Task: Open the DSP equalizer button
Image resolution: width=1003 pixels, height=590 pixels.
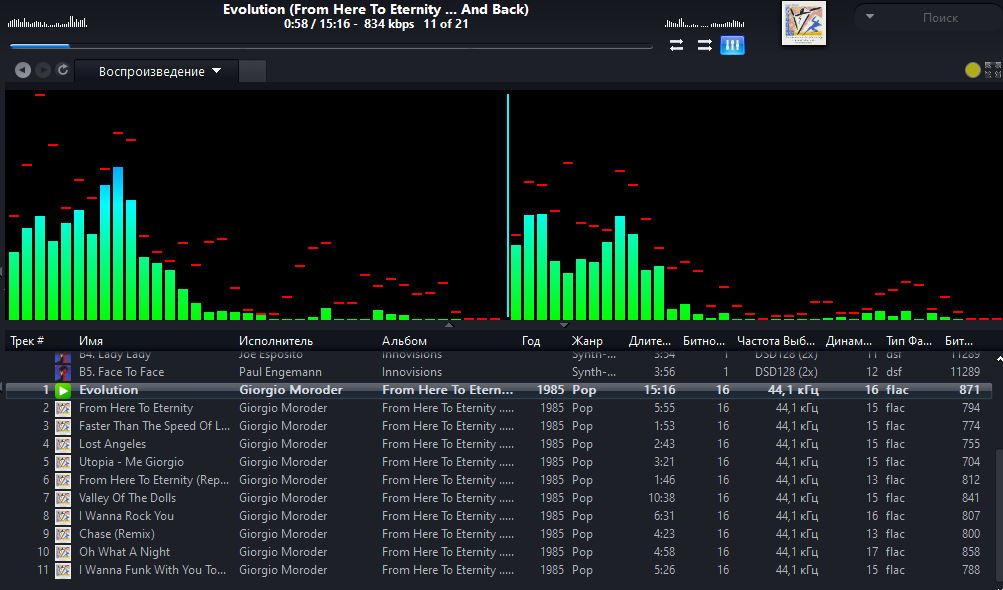Action: point(732,45)
